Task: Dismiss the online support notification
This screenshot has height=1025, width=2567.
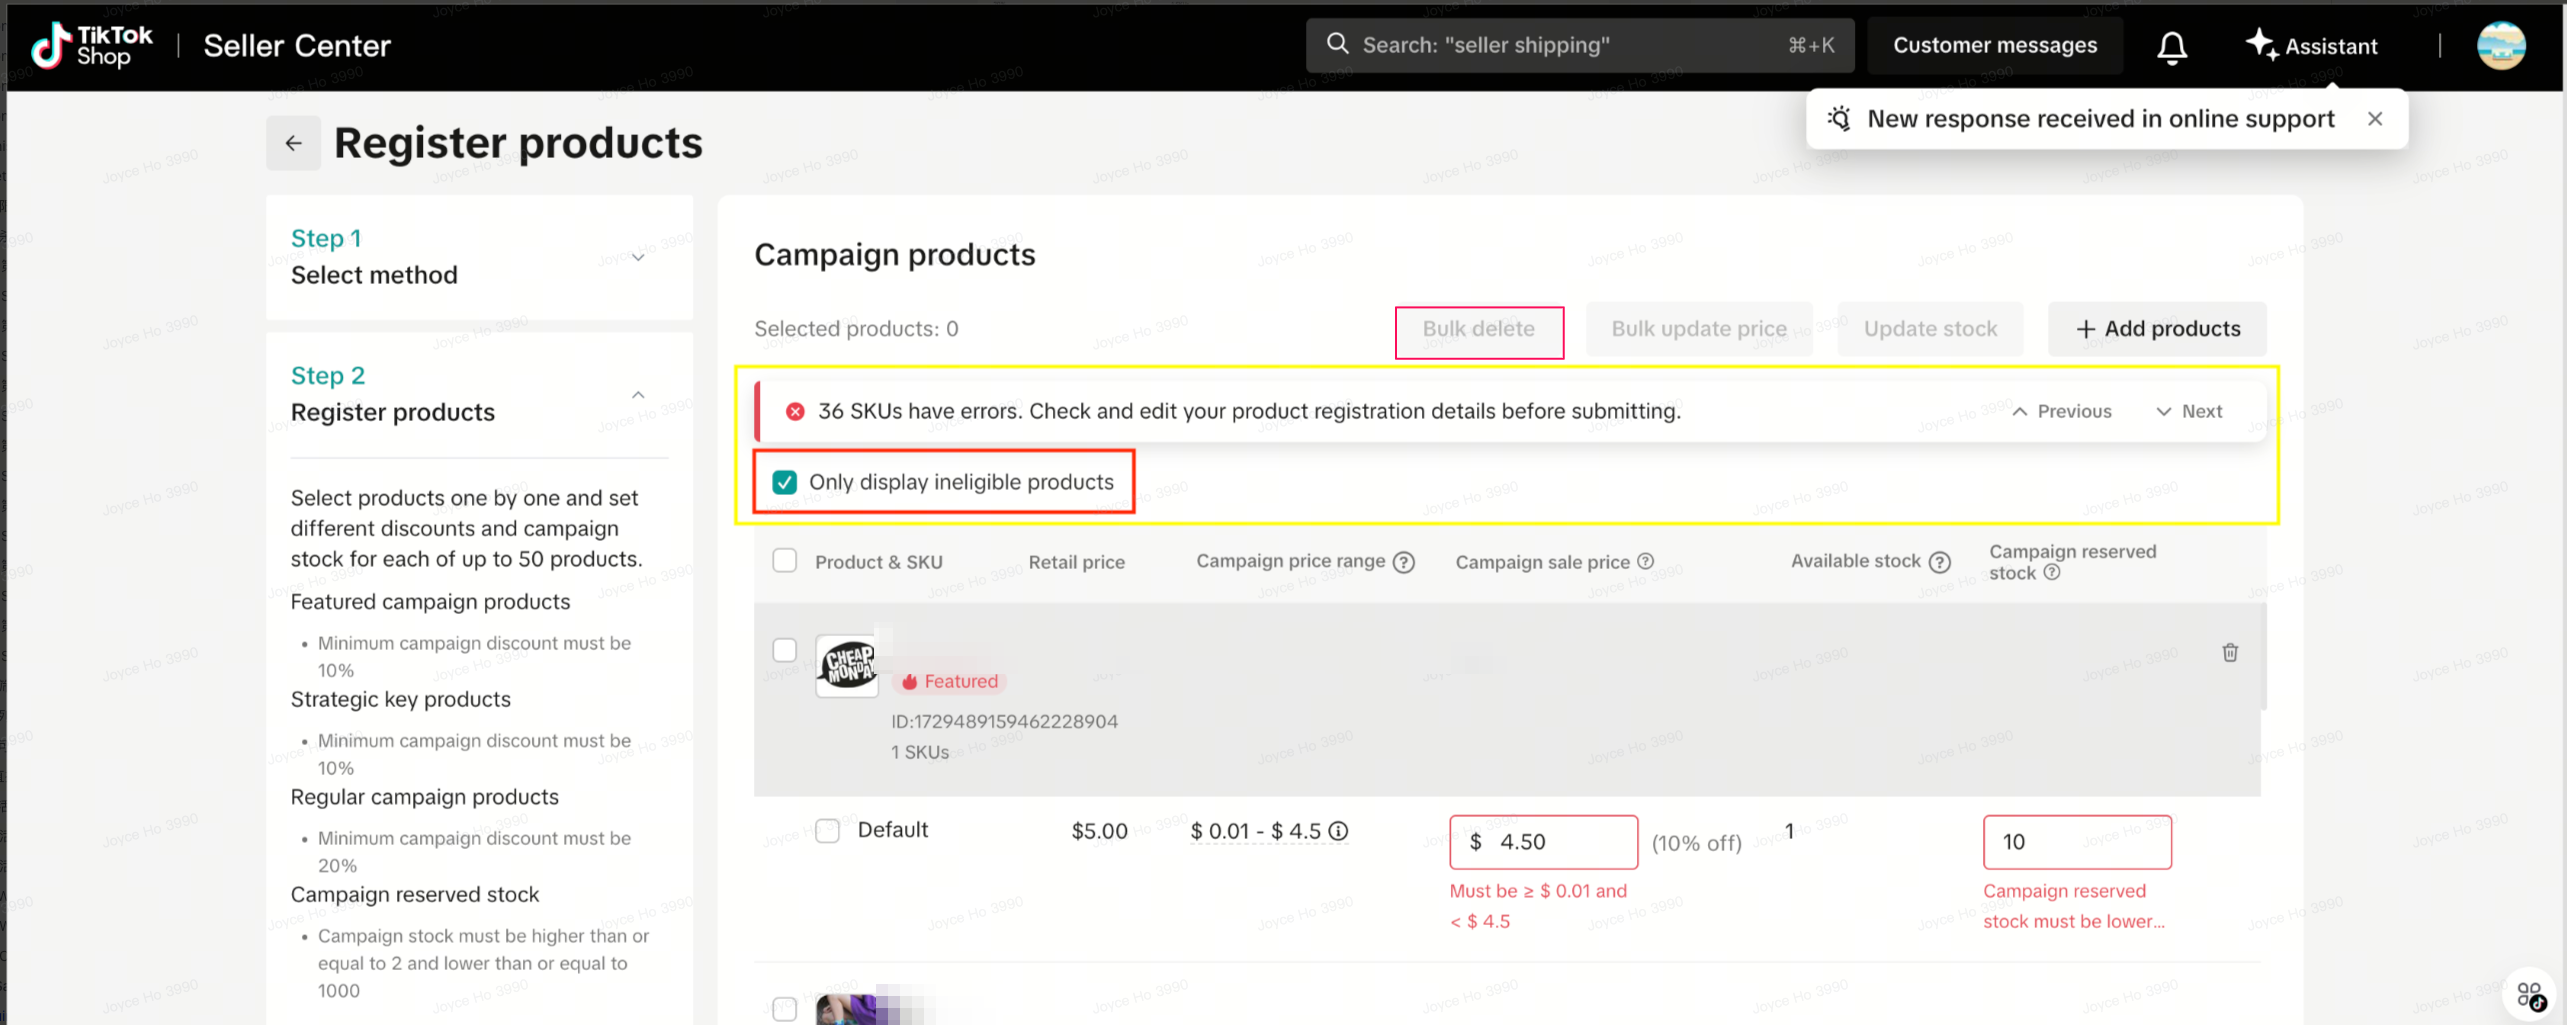Action: point(2375,119)
